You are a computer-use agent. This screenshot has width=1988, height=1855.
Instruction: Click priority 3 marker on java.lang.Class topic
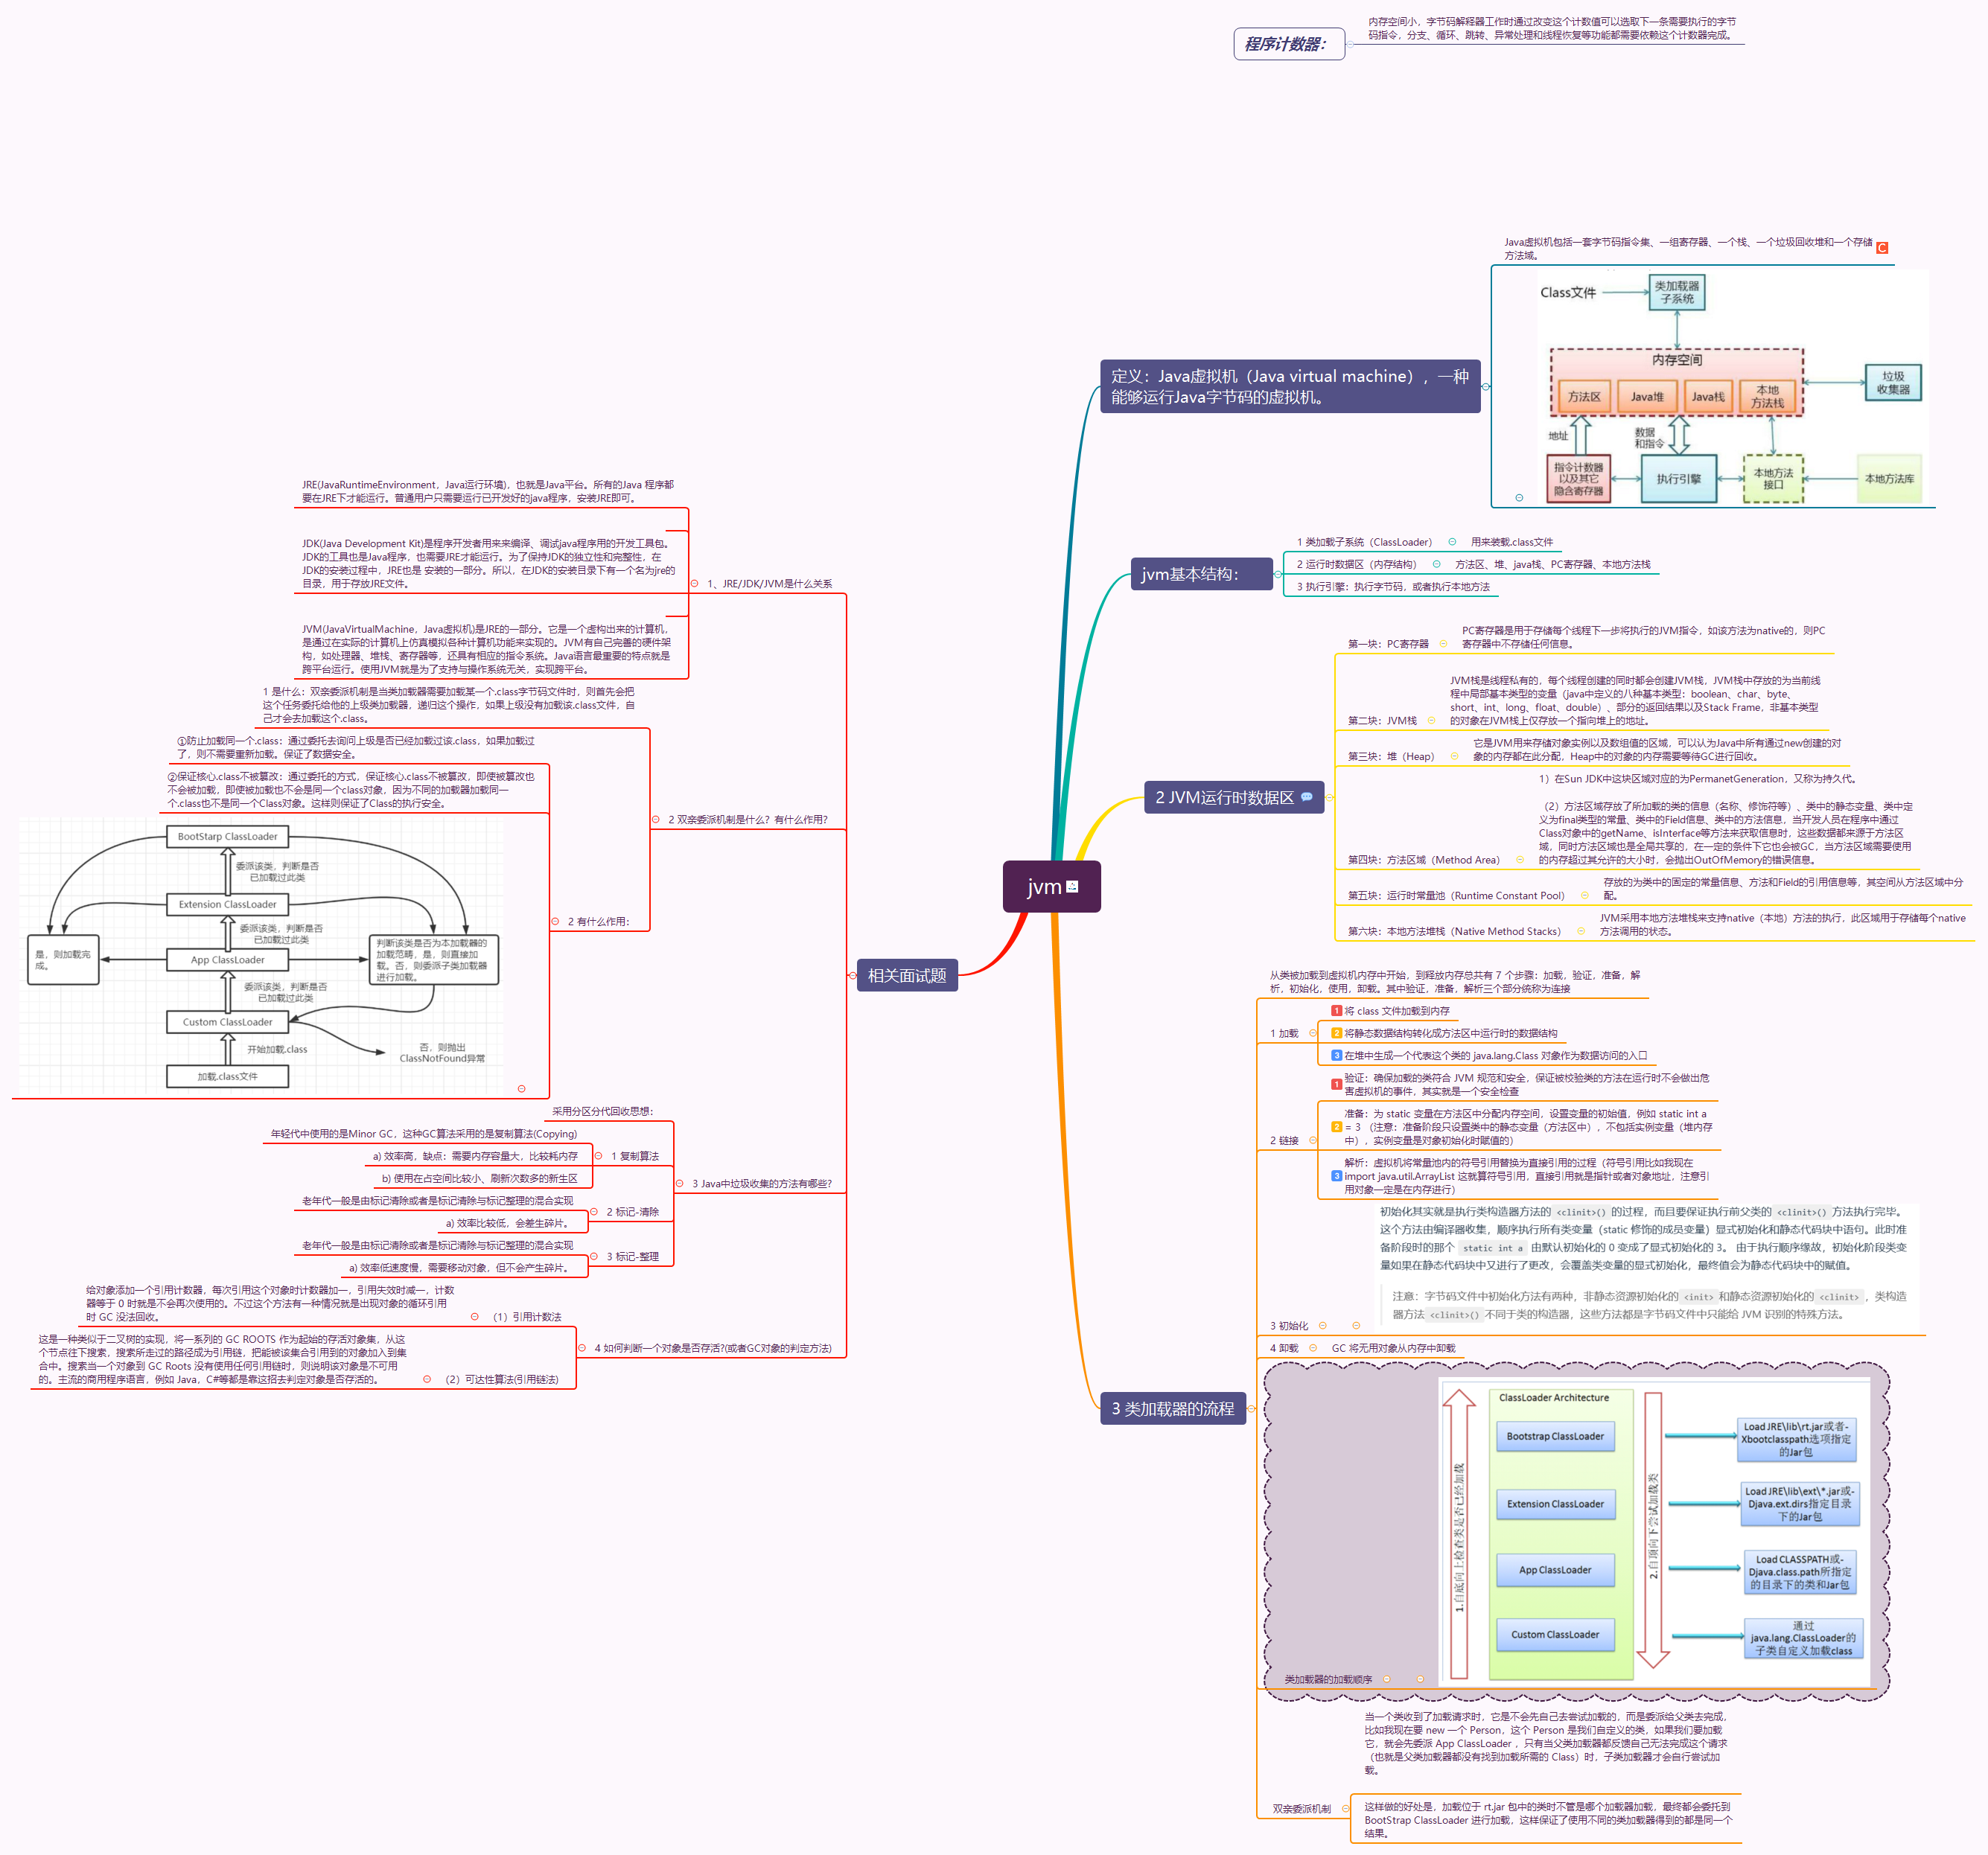1337,1055
